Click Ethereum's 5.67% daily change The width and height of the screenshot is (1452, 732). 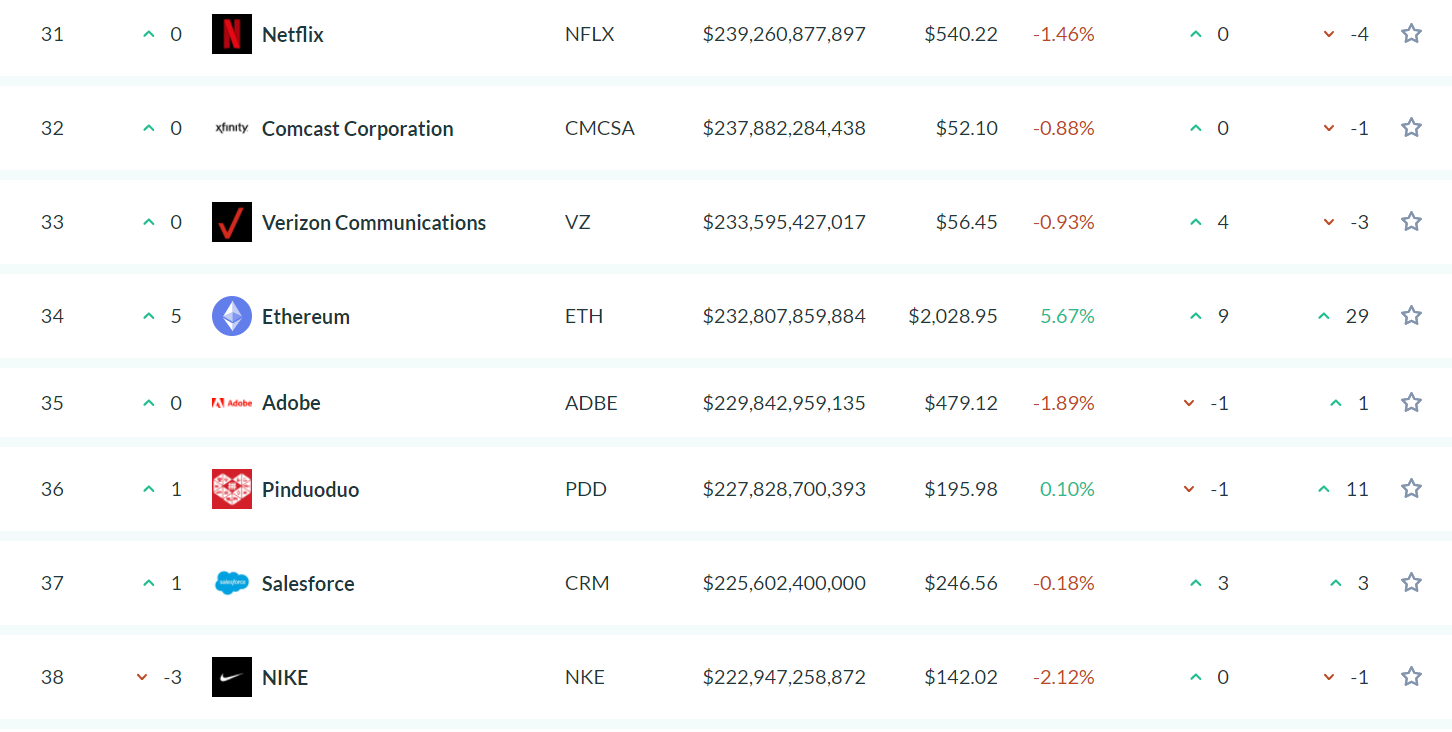1067,317
